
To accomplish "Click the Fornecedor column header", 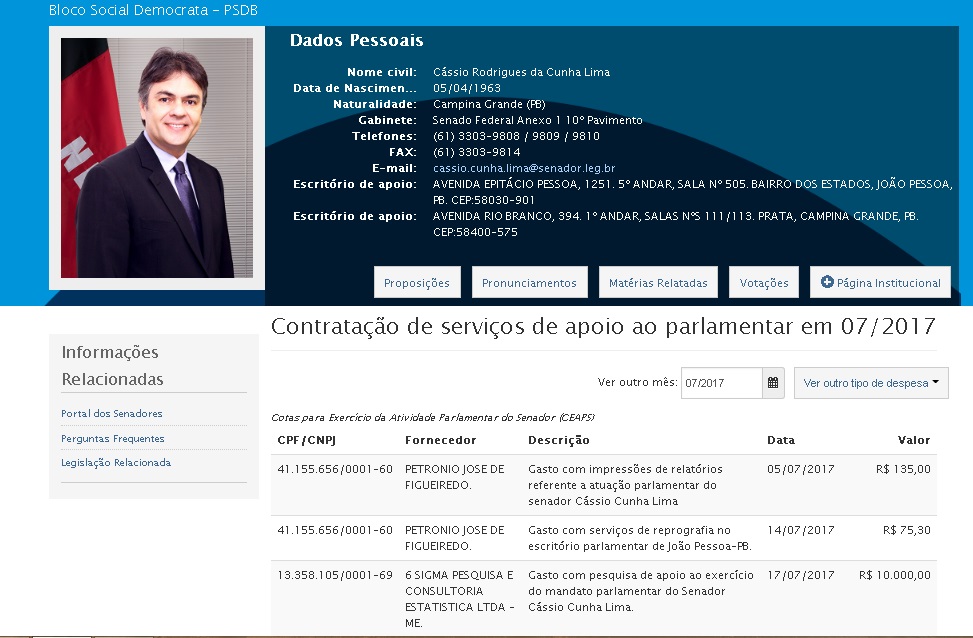I will coord(440,440).
